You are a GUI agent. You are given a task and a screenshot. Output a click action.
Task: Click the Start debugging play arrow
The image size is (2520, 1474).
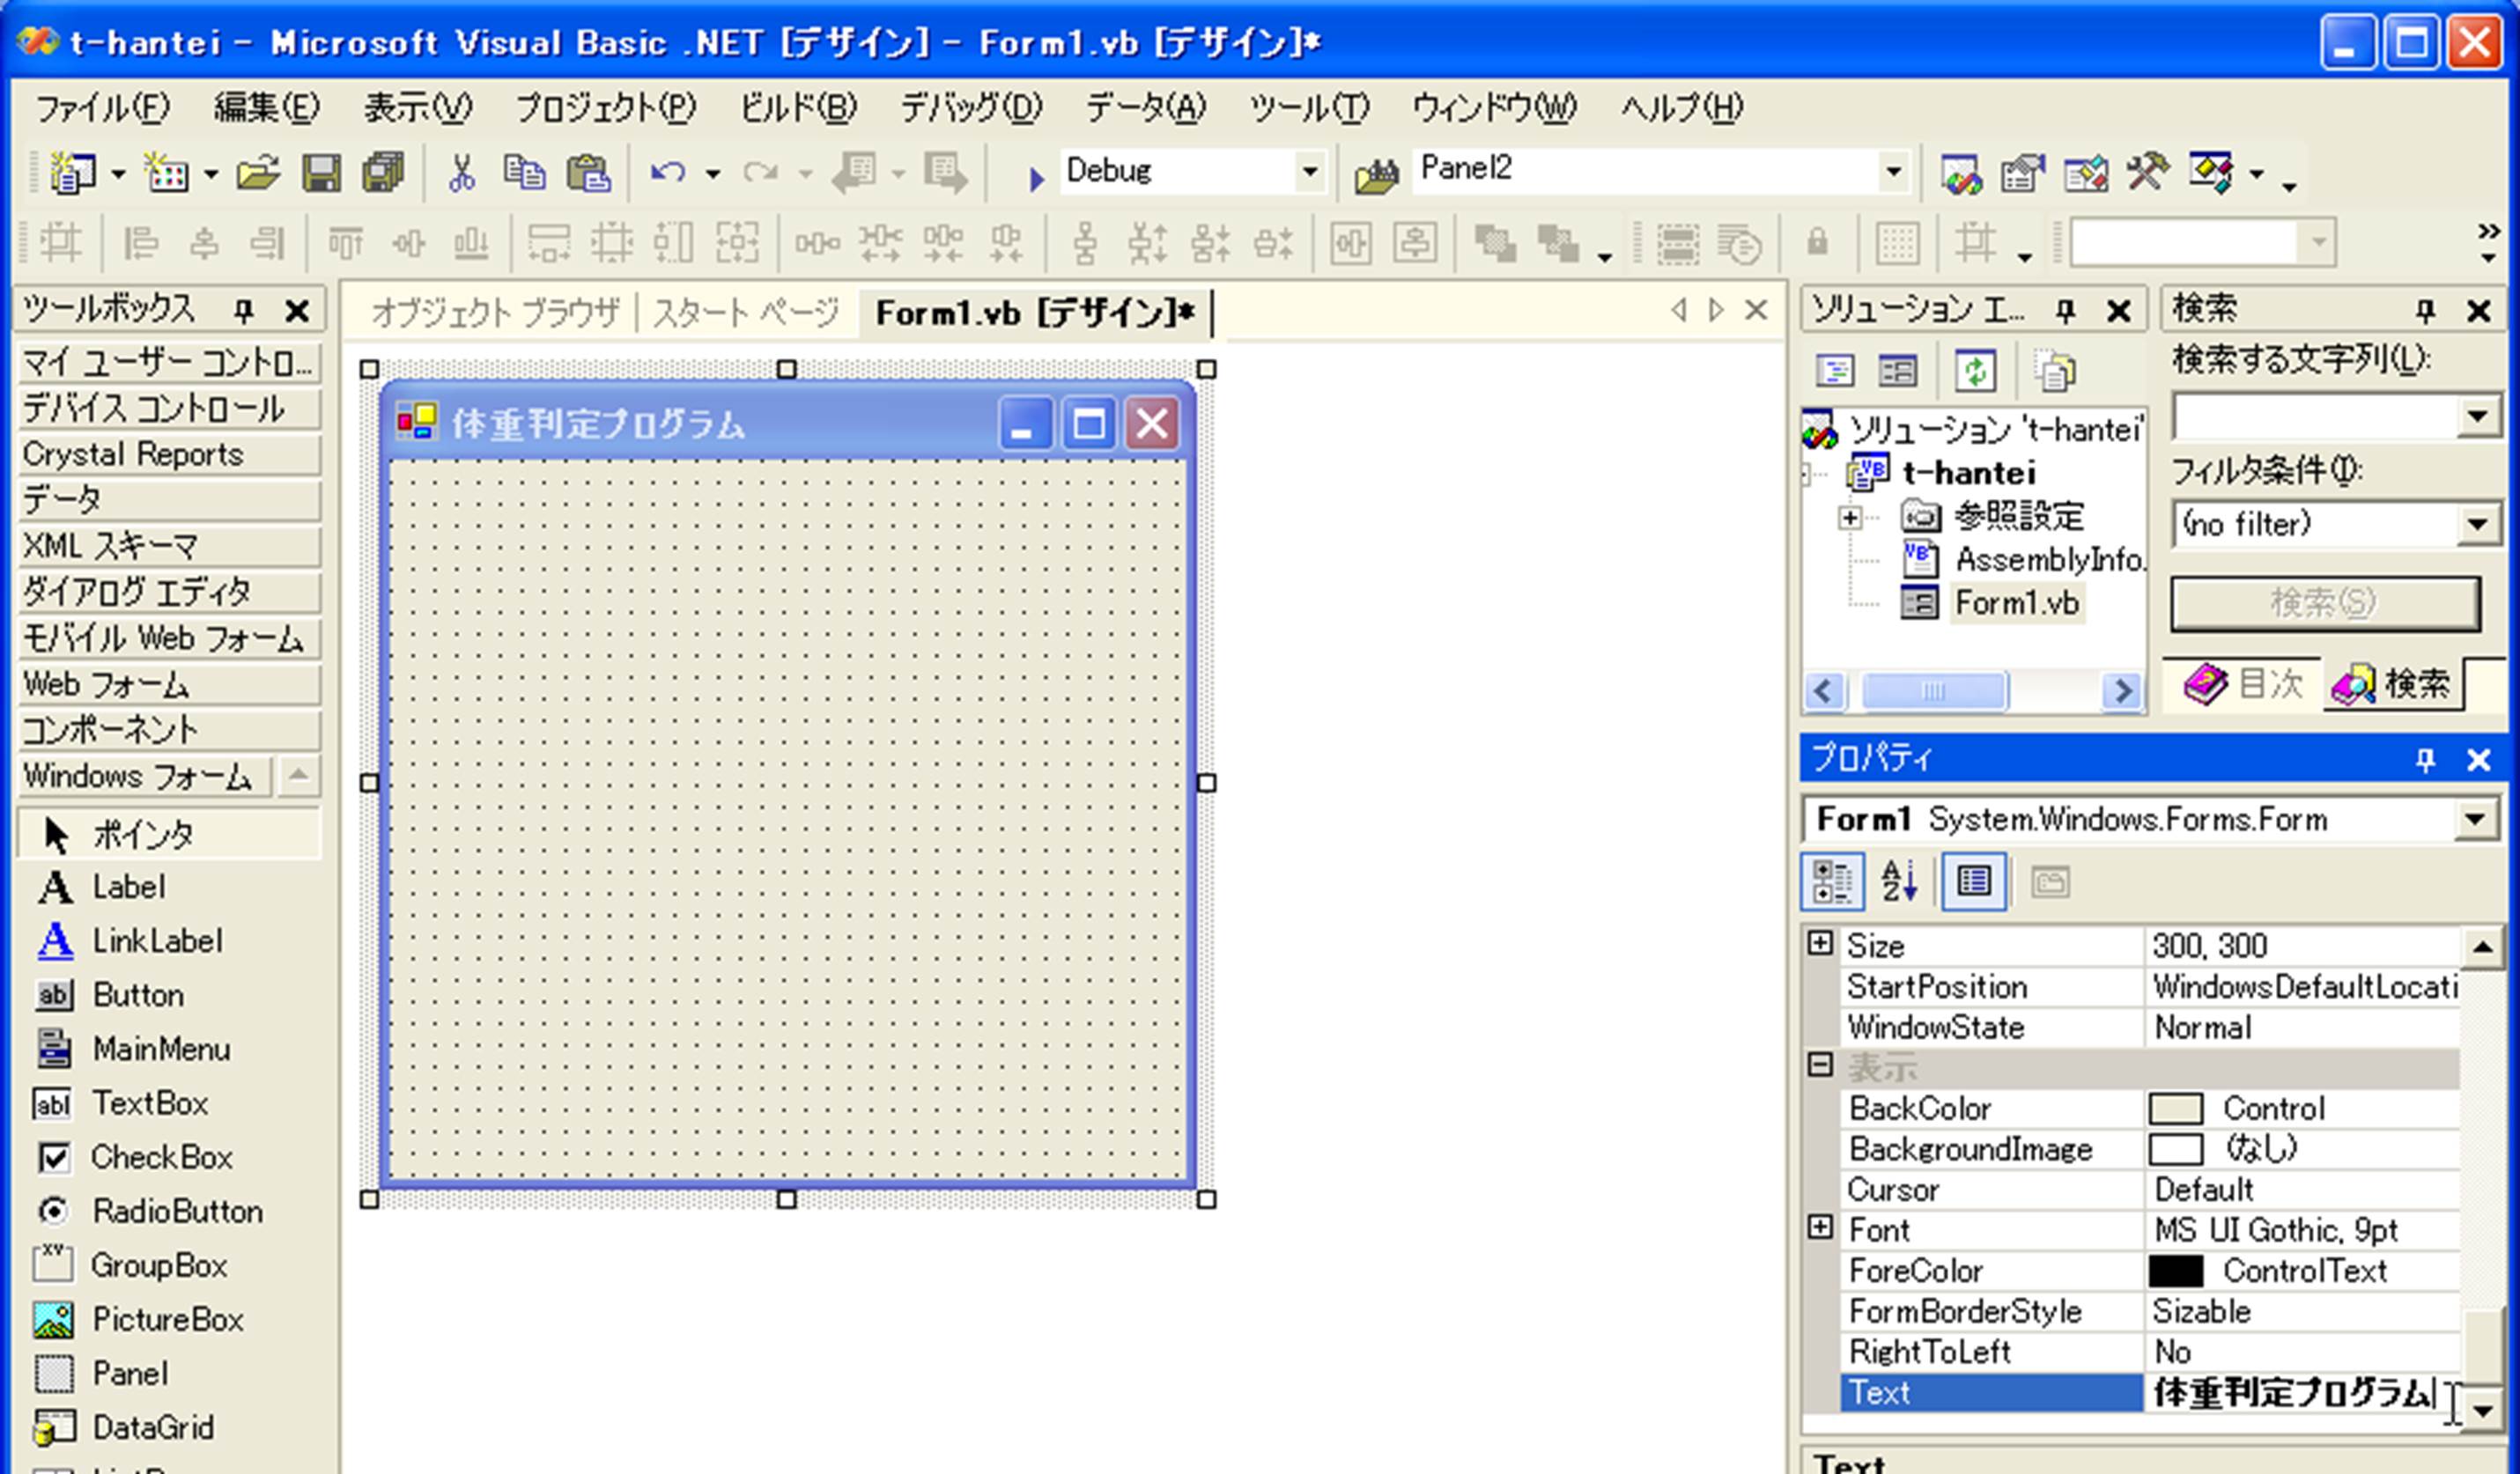click(x=1036, y=178)
